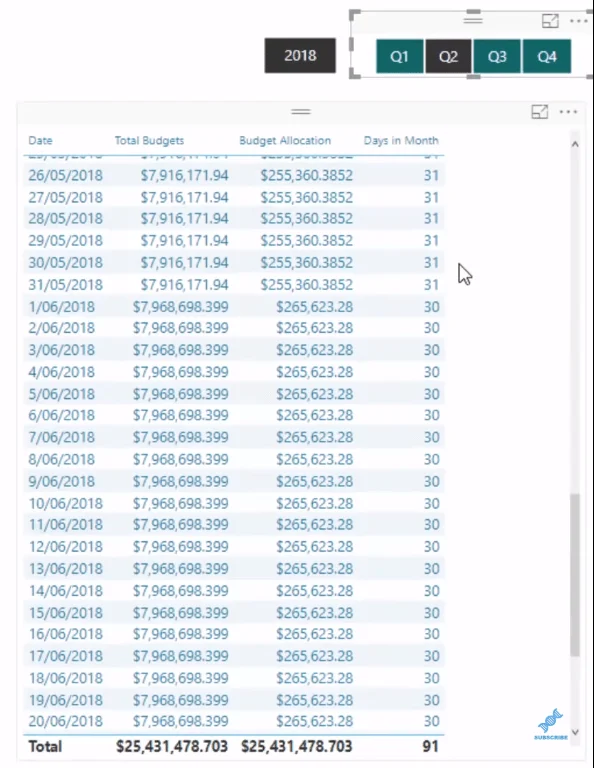Click the slicer's top drag handle grip

pyautogui.click(x=473, y=20)
